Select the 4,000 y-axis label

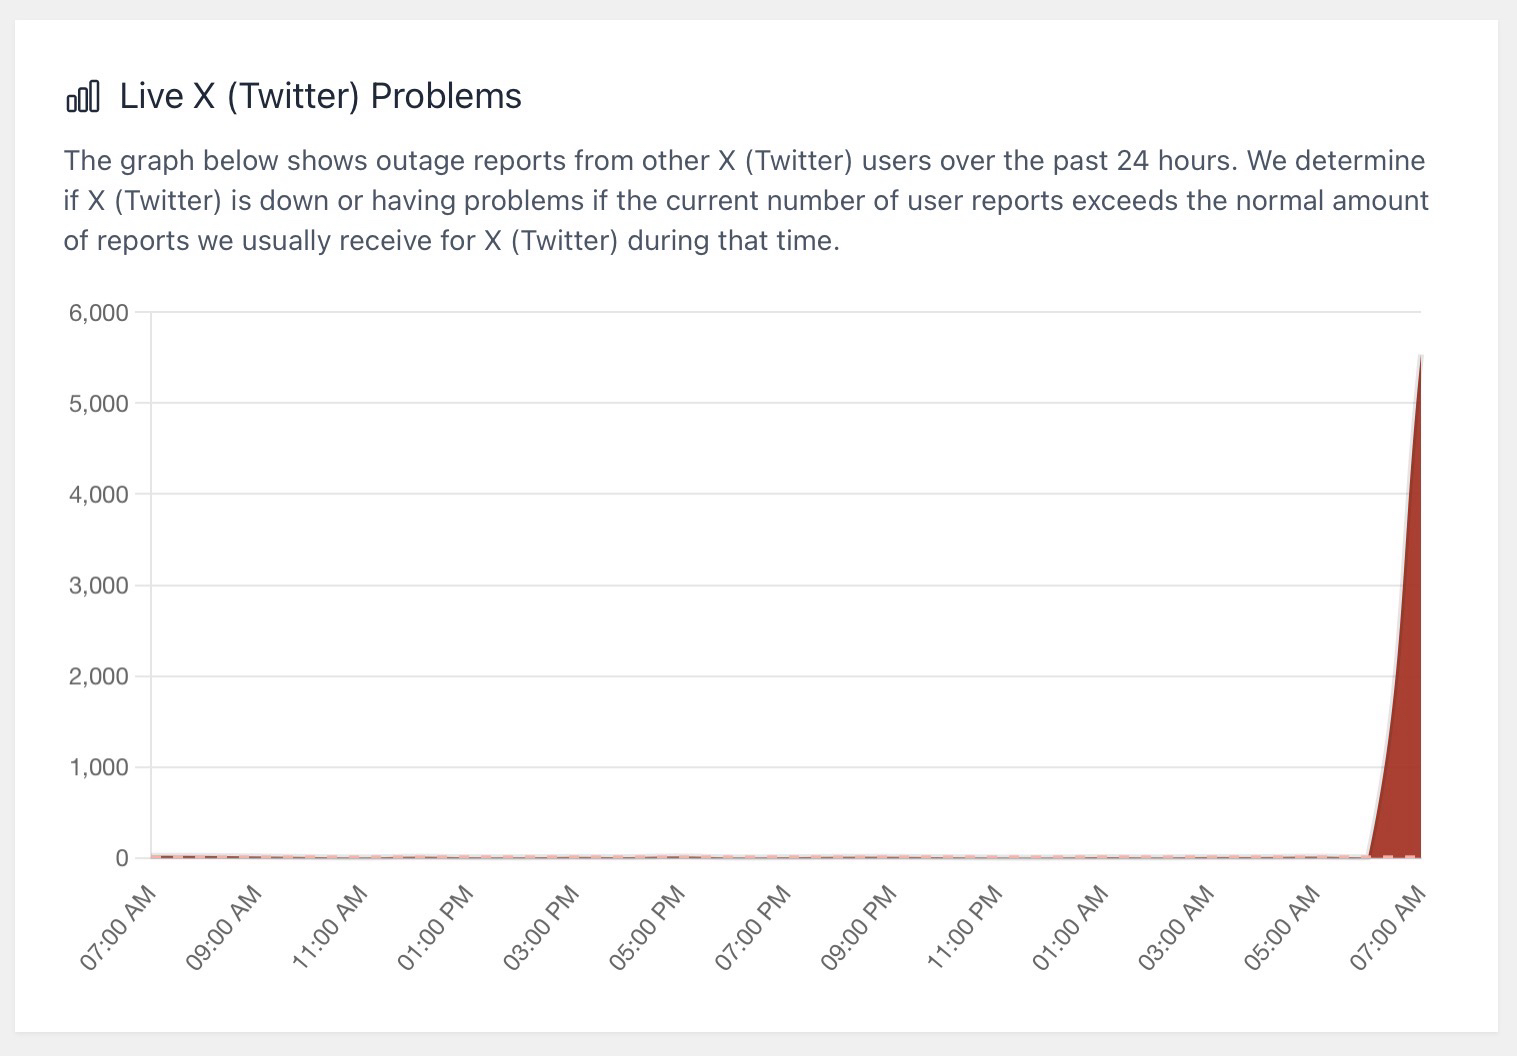98,495
